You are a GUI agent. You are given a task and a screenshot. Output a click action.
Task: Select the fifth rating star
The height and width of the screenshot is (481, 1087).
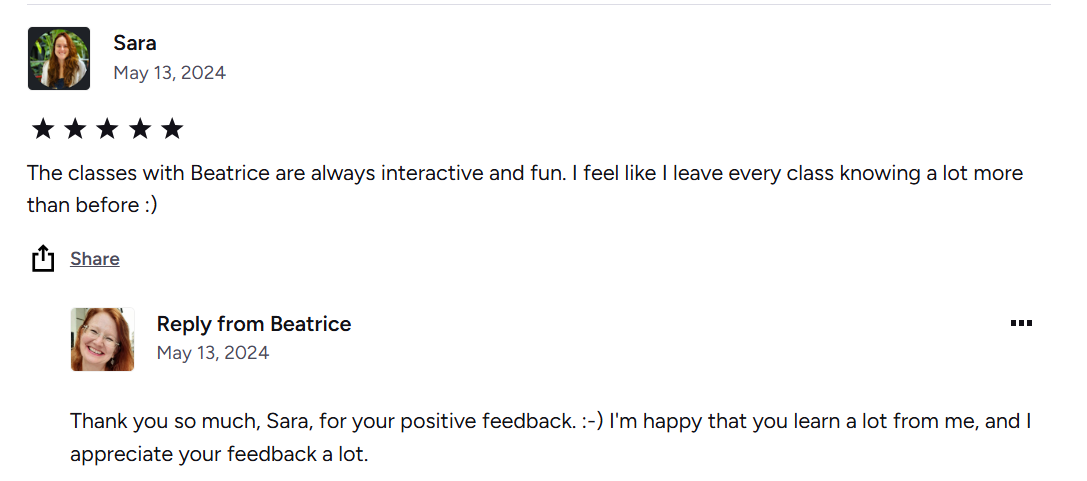coord(172,128)
